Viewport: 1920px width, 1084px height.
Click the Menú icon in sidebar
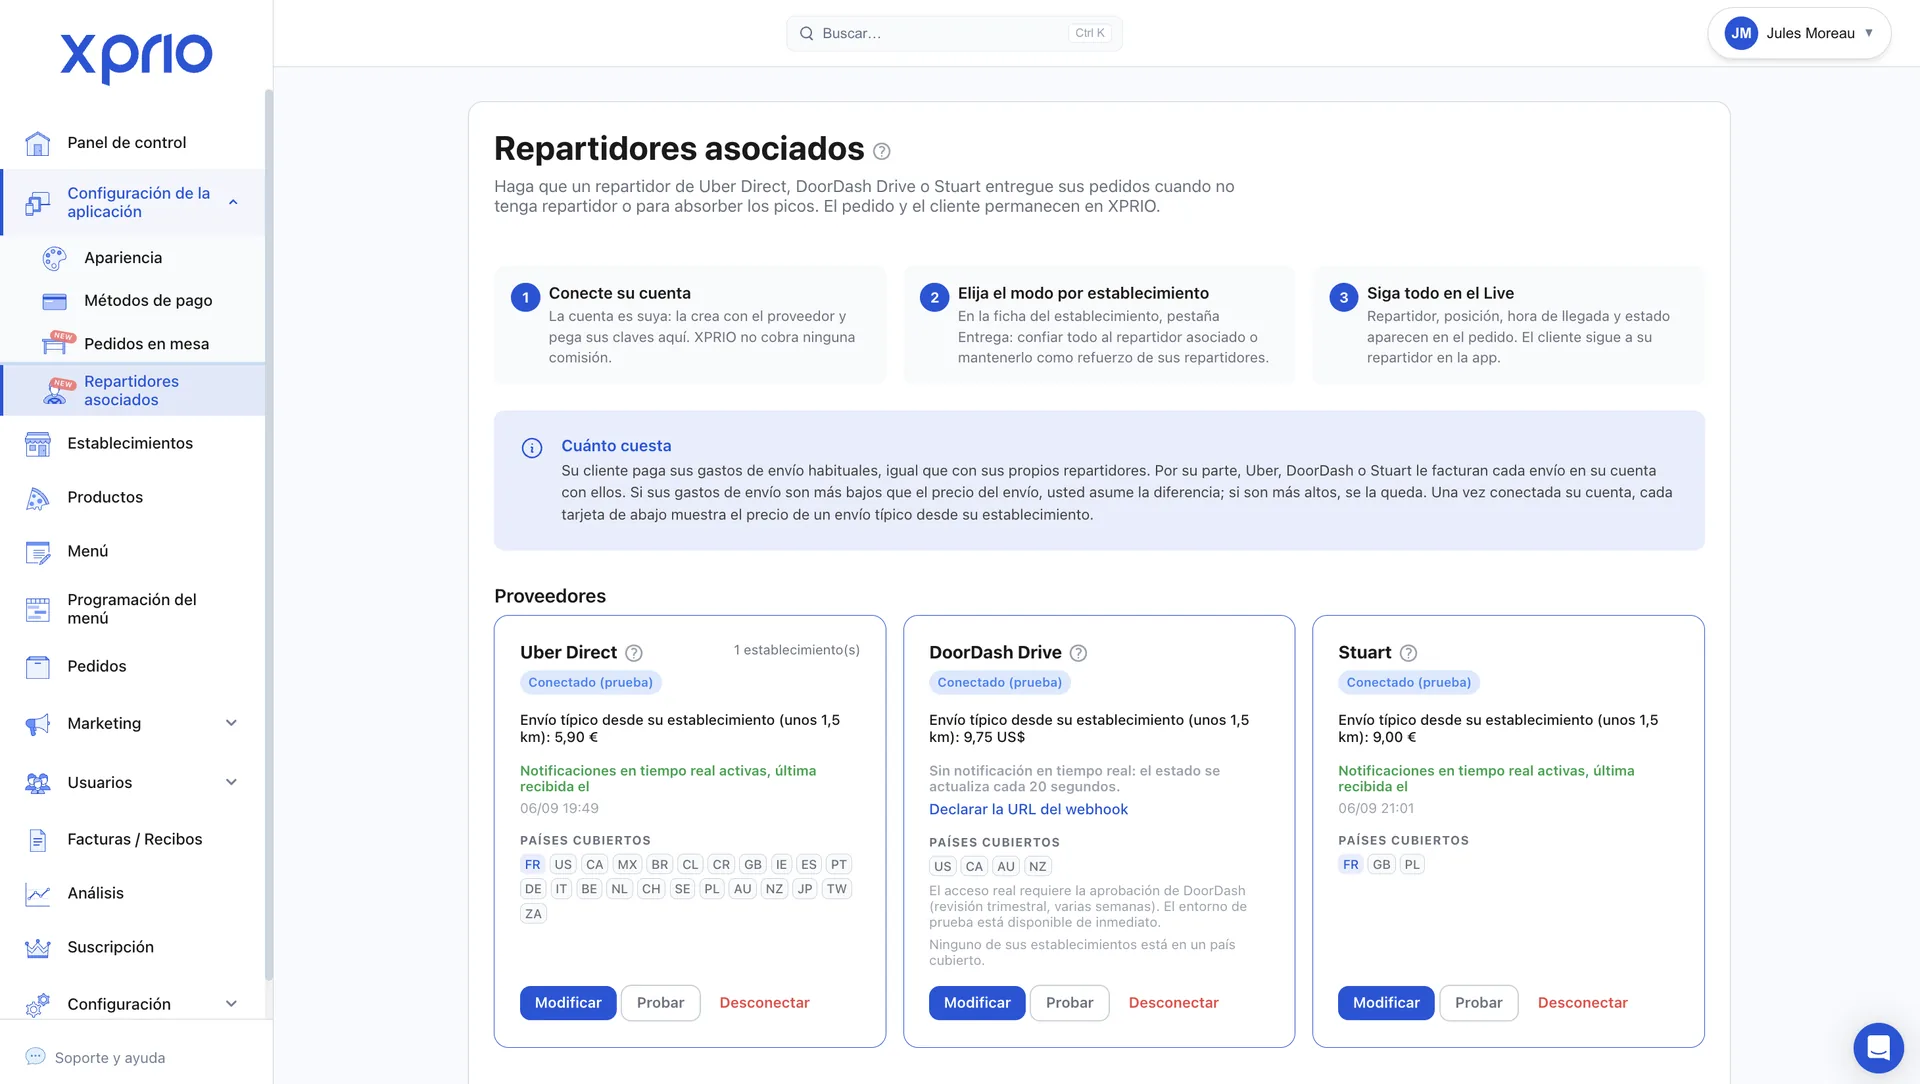click(x=38, y=552)
